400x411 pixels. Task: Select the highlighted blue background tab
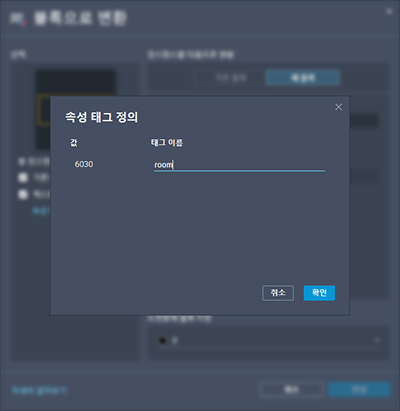tap(303, 78)
